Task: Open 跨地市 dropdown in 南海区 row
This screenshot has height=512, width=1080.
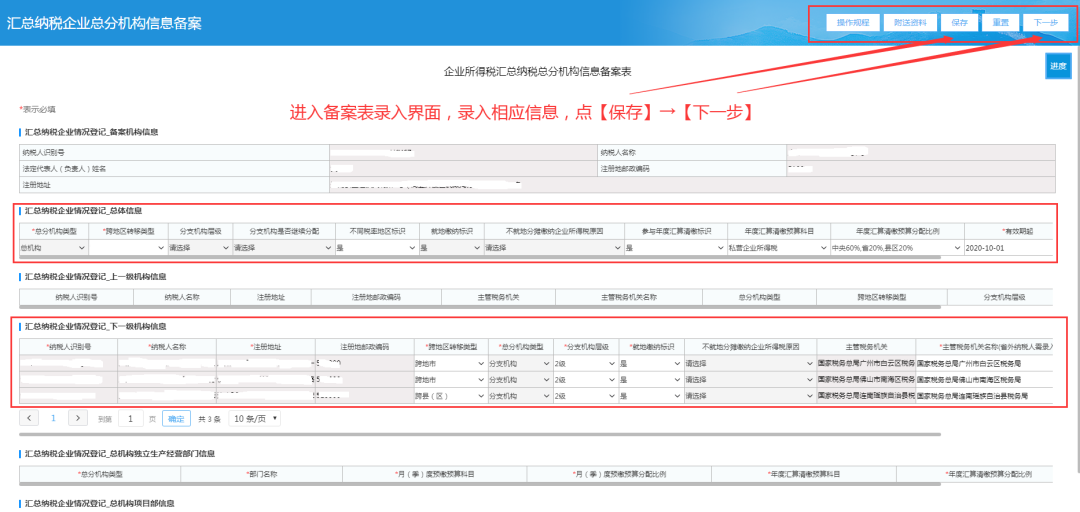Action: pos(450,380)
